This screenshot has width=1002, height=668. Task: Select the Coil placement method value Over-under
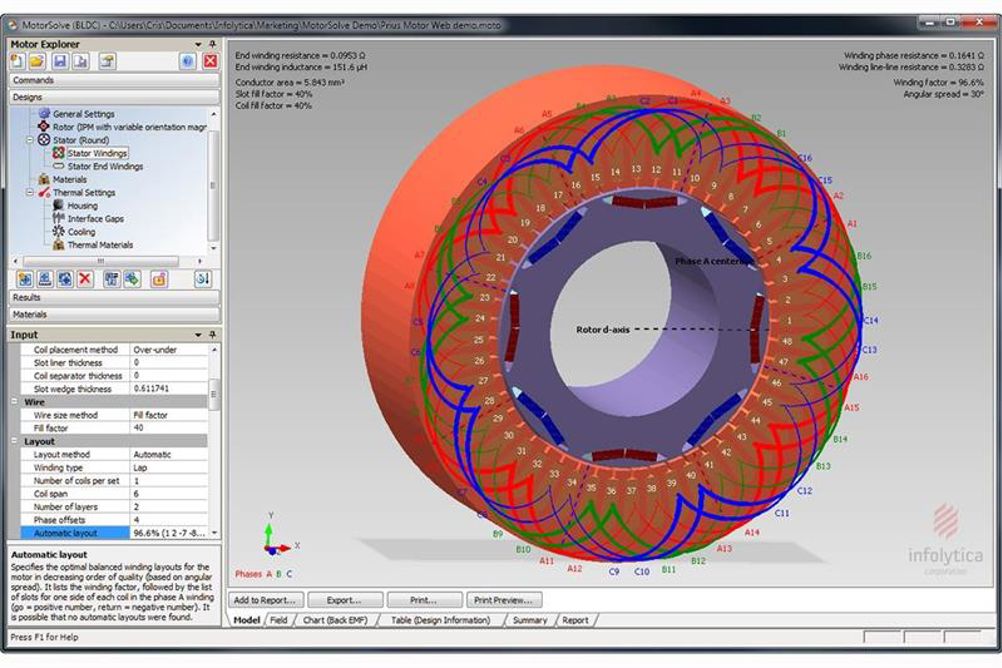169,350
